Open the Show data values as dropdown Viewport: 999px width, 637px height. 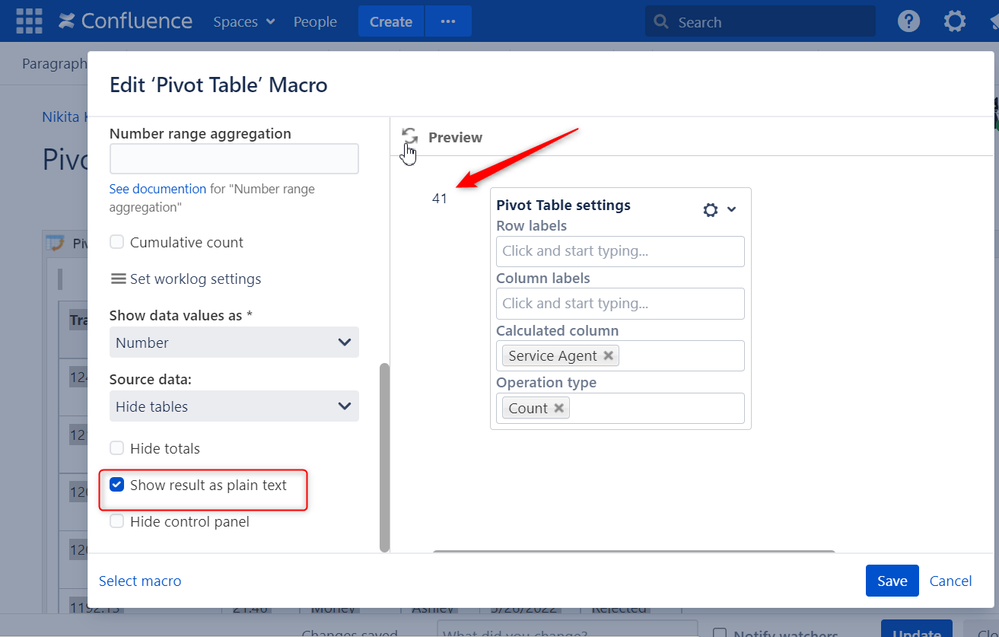coord(234,343)
